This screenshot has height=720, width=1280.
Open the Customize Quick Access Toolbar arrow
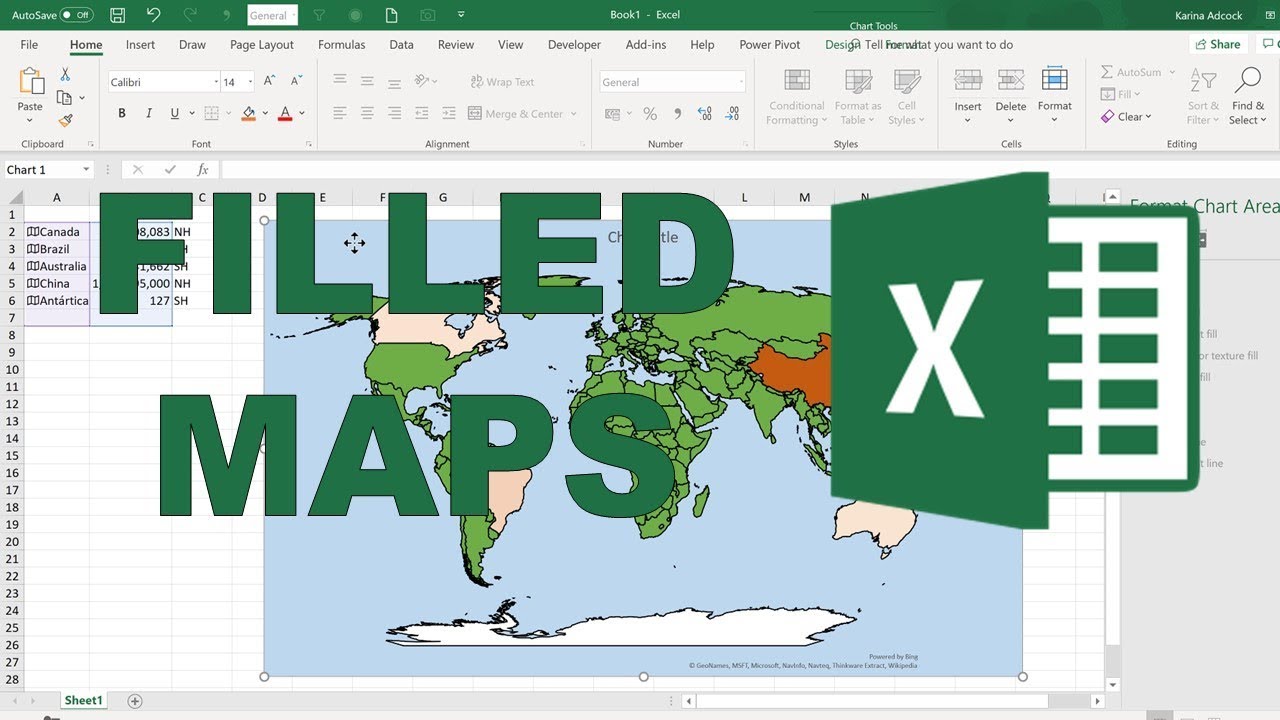click(x=460, y=15)
